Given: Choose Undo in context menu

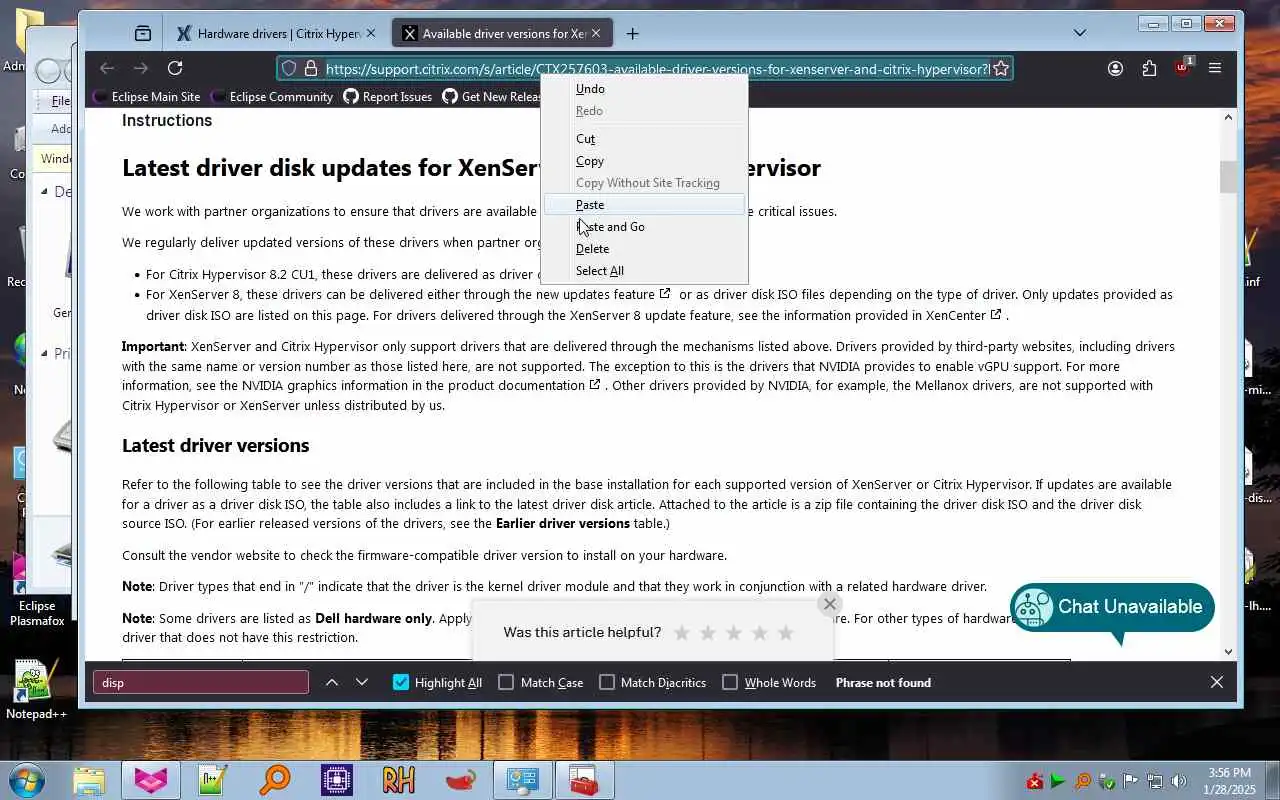Looking at the screenshot, I should click(645, 89).
